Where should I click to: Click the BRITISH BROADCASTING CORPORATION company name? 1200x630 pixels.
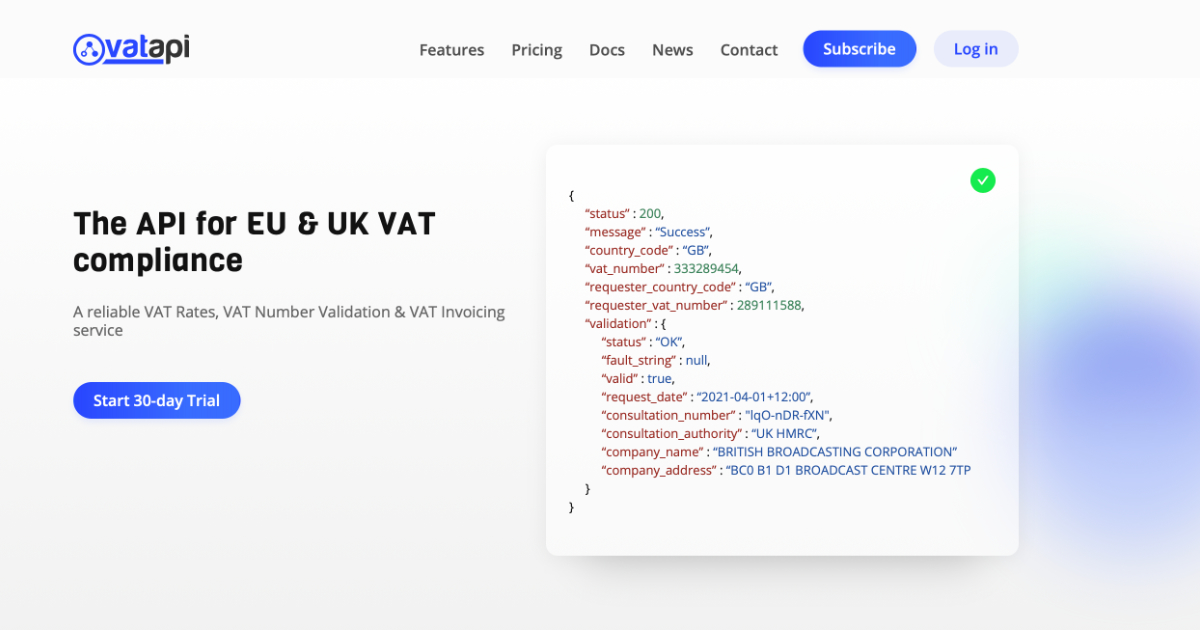click(834, 451)
